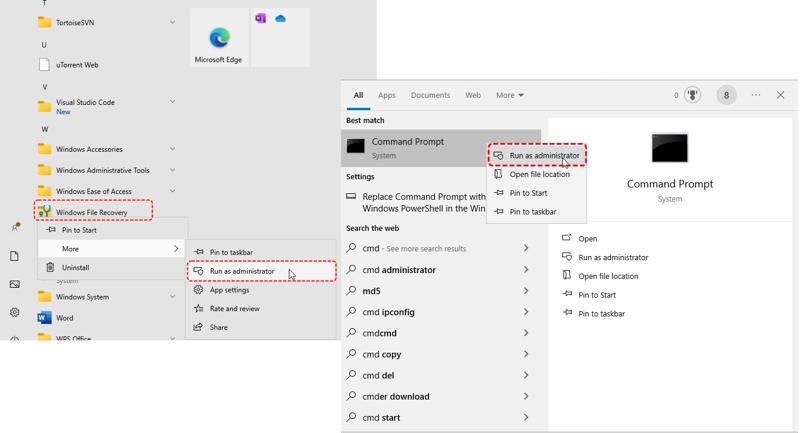
Task: Expand the Windows Ease of Access chevron
Action: tap(172, 191)
